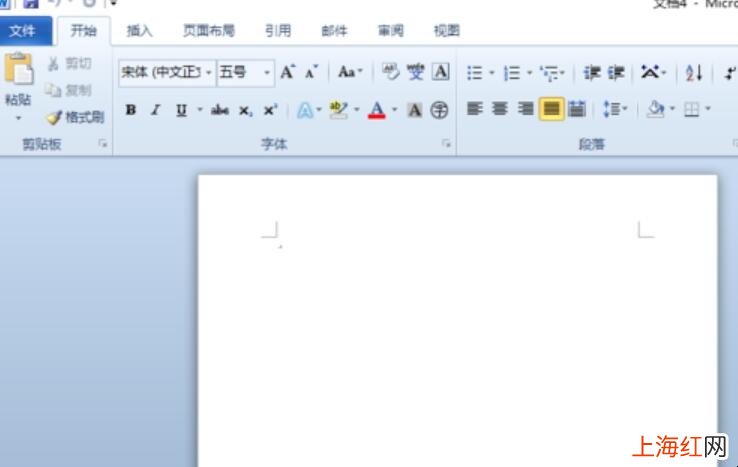Click the Enclosed Characters icon
This screenshot has width=738, height=467.
click(x=439, y=110)
